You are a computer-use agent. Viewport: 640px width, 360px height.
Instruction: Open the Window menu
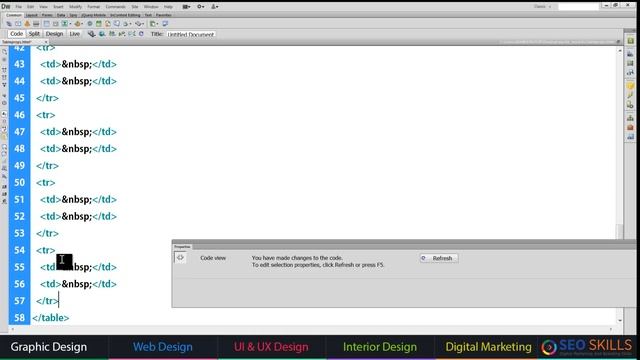click(151, 7)
